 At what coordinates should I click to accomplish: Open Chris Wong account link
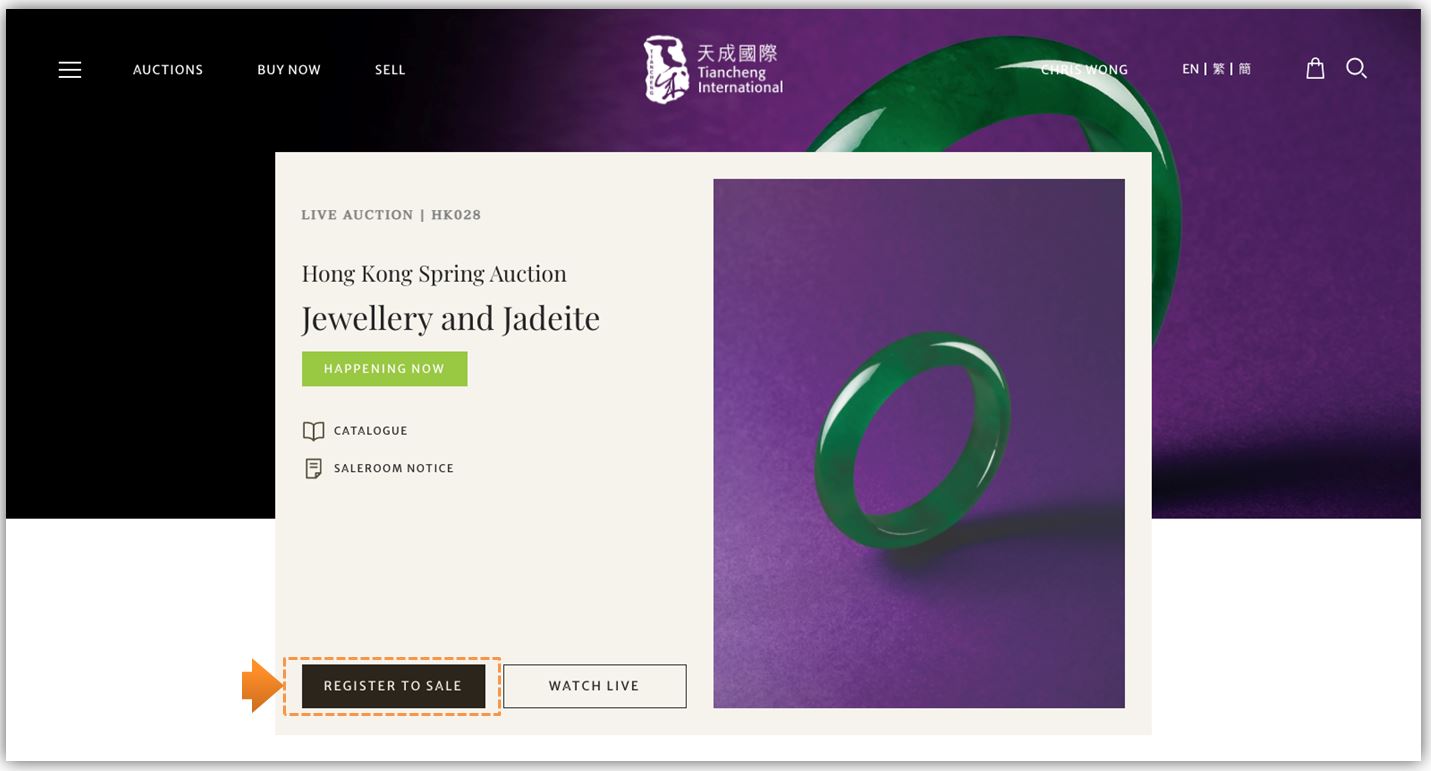click(1084, 70)
